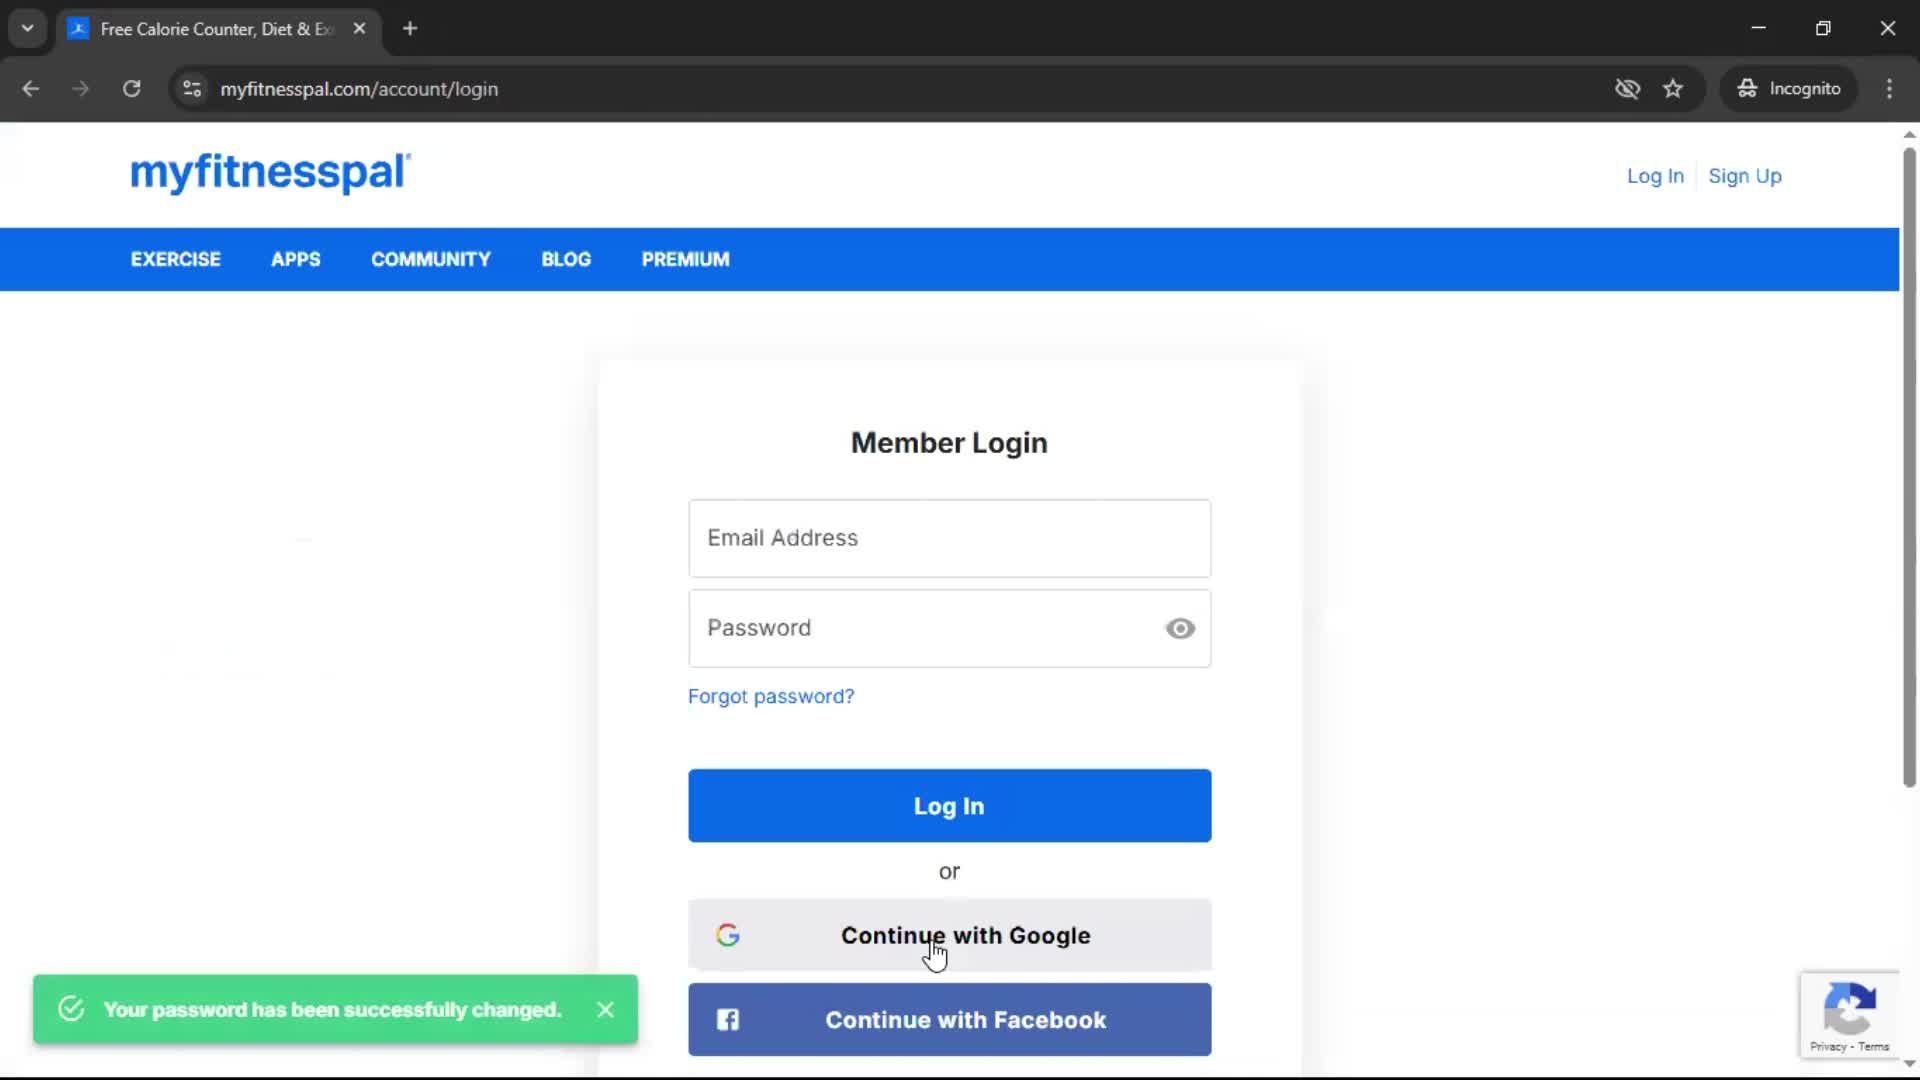1920x1080 pixels.
Task: Click the Google G logo icon
Action: (x=728, y=935)
